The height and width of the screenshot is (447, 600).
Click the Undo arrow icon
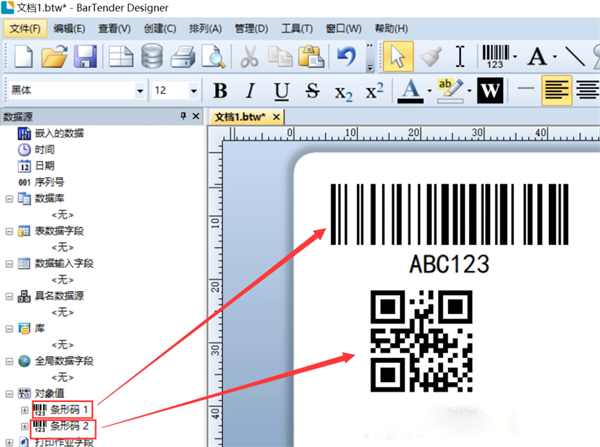coord(346,56)
